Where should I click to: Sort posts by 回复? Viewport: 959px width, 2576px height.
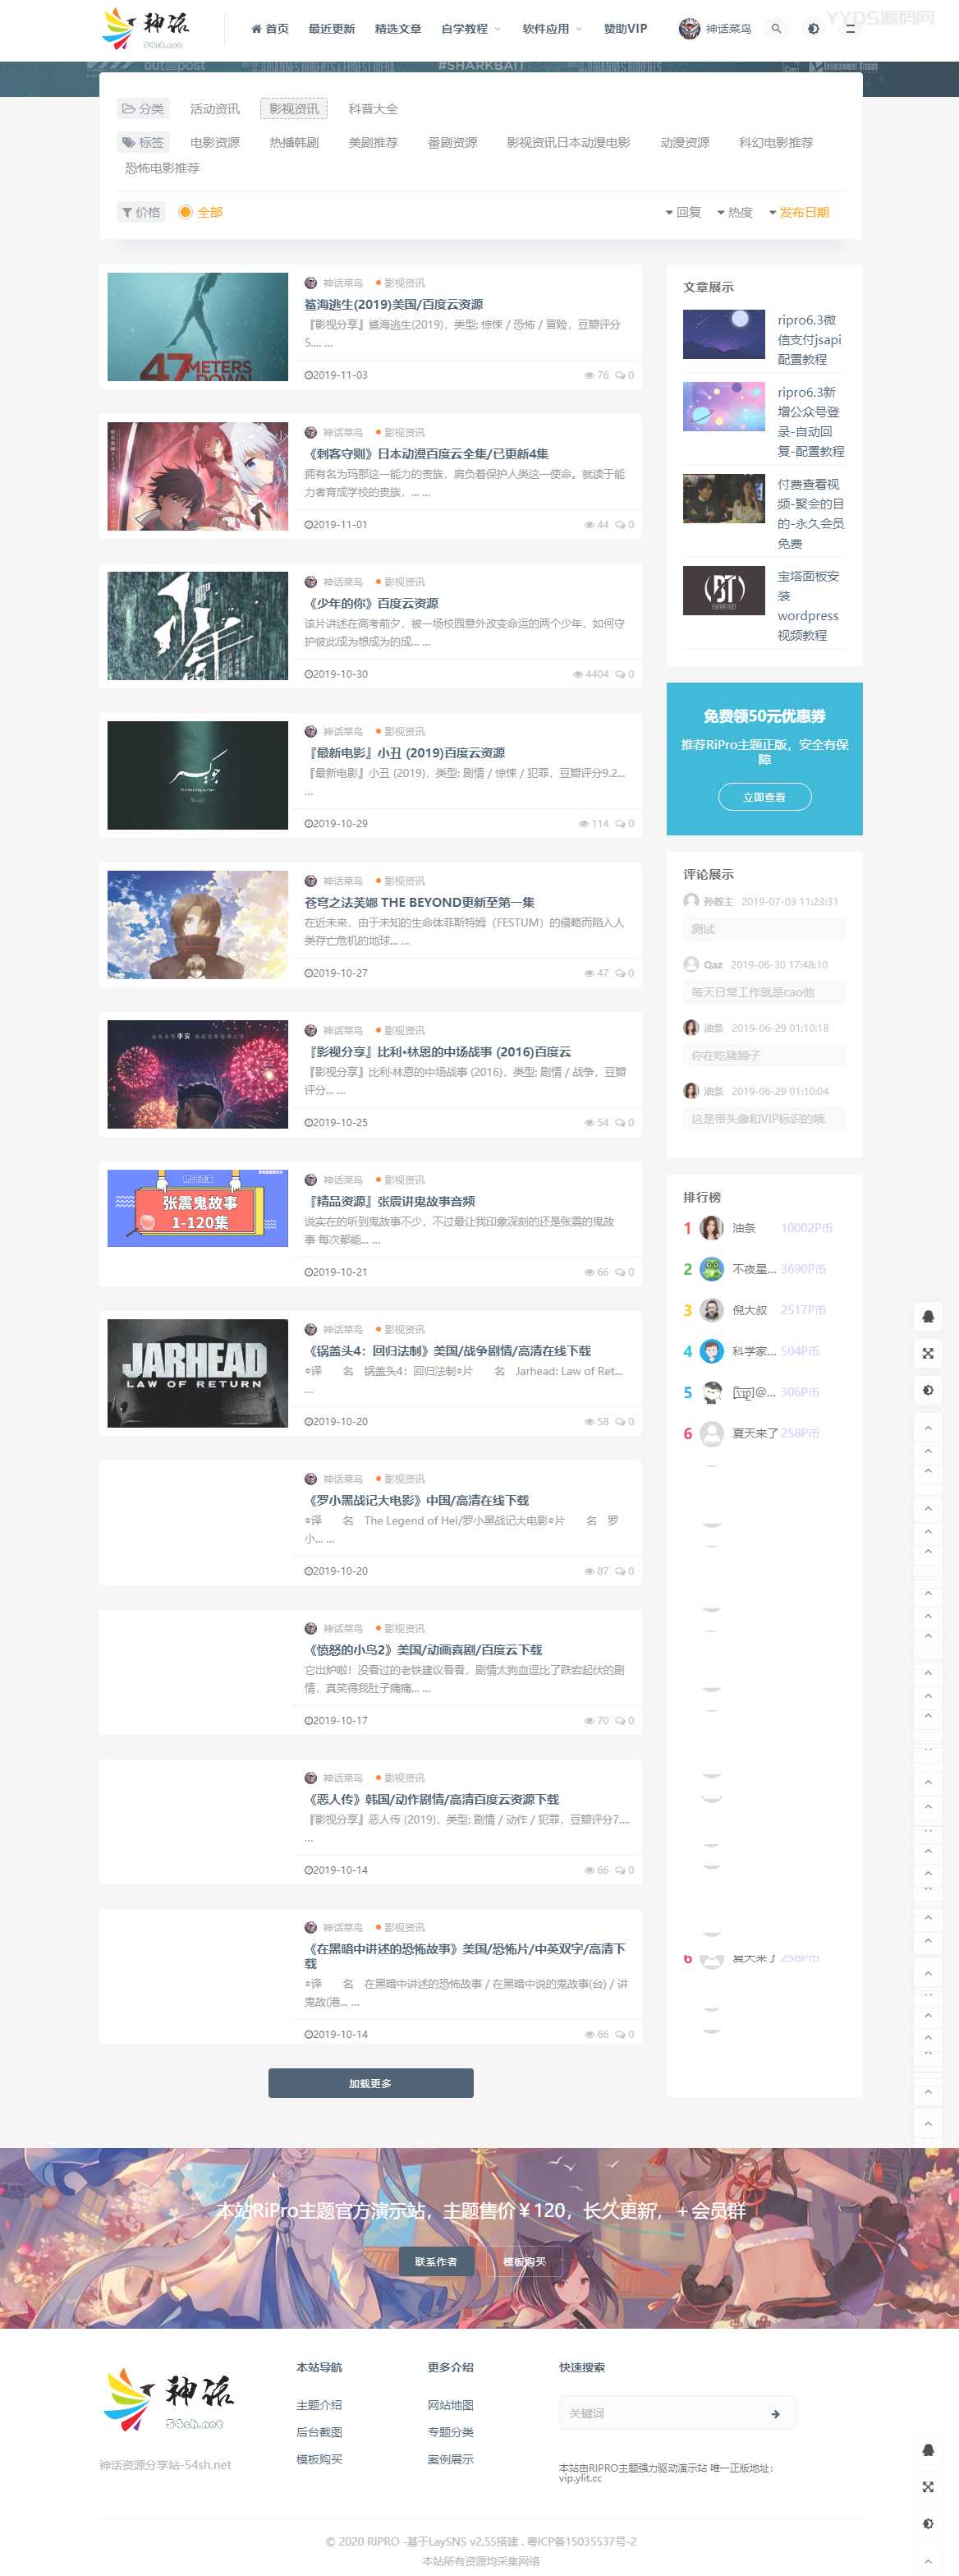[x=683, y=212]
